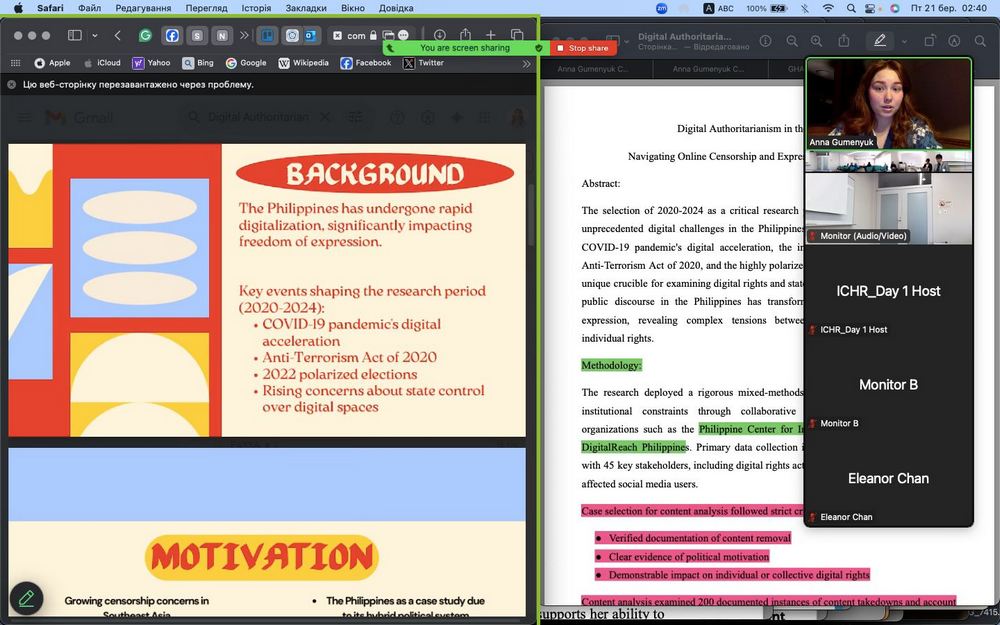The width and height of the screenshot is (1000, 625).
Task: Expand the highlight pen options dropdown arrow
Action: pos(904,41)
